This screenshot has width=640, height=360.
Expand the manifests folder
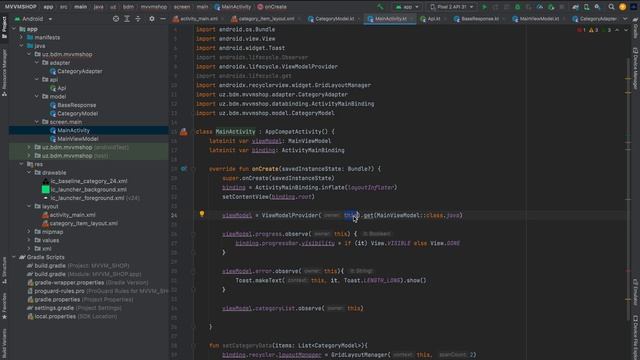22,37
